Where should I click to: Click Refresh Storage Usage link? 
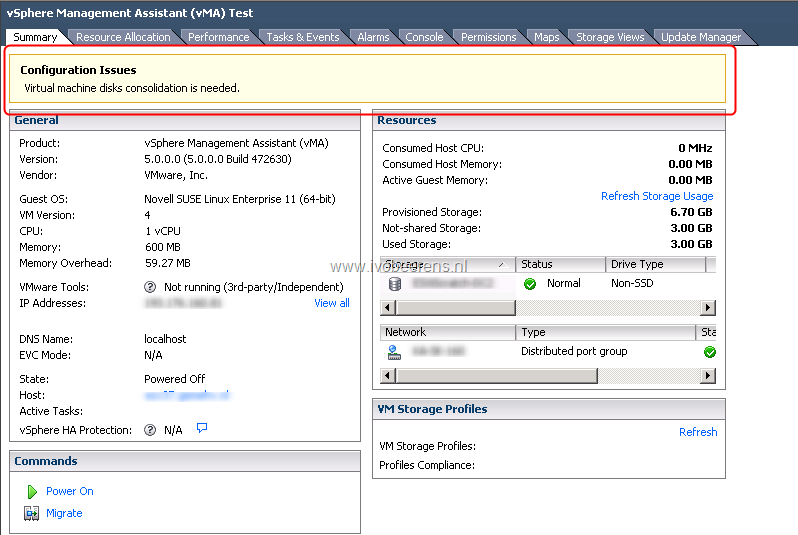(657, 196)
